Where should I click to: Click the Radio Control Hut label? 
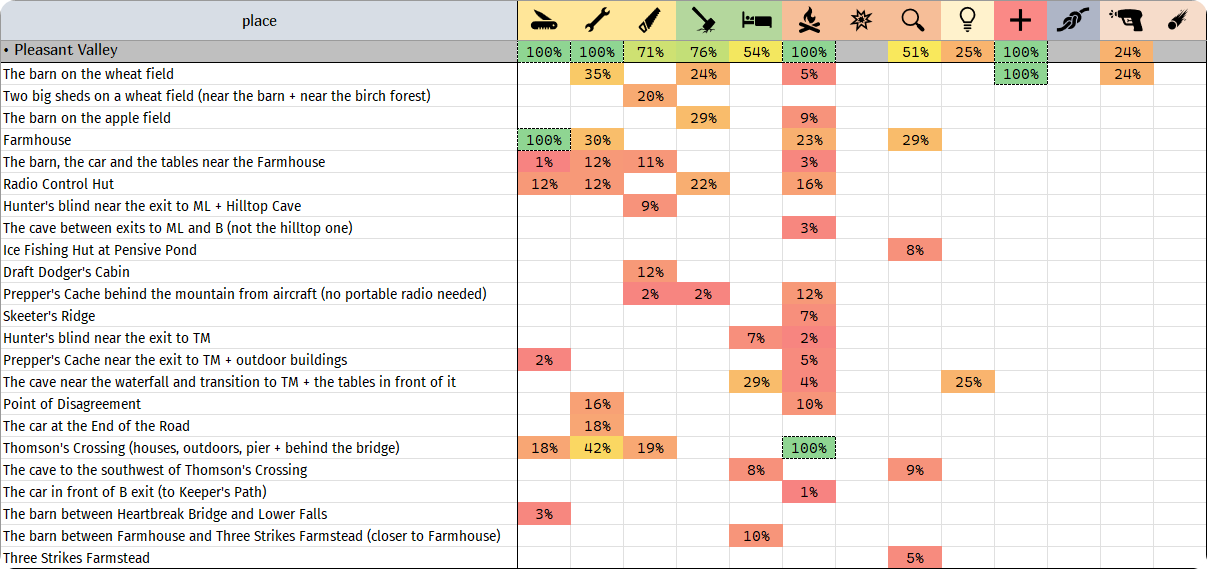[x=59, y=184]
